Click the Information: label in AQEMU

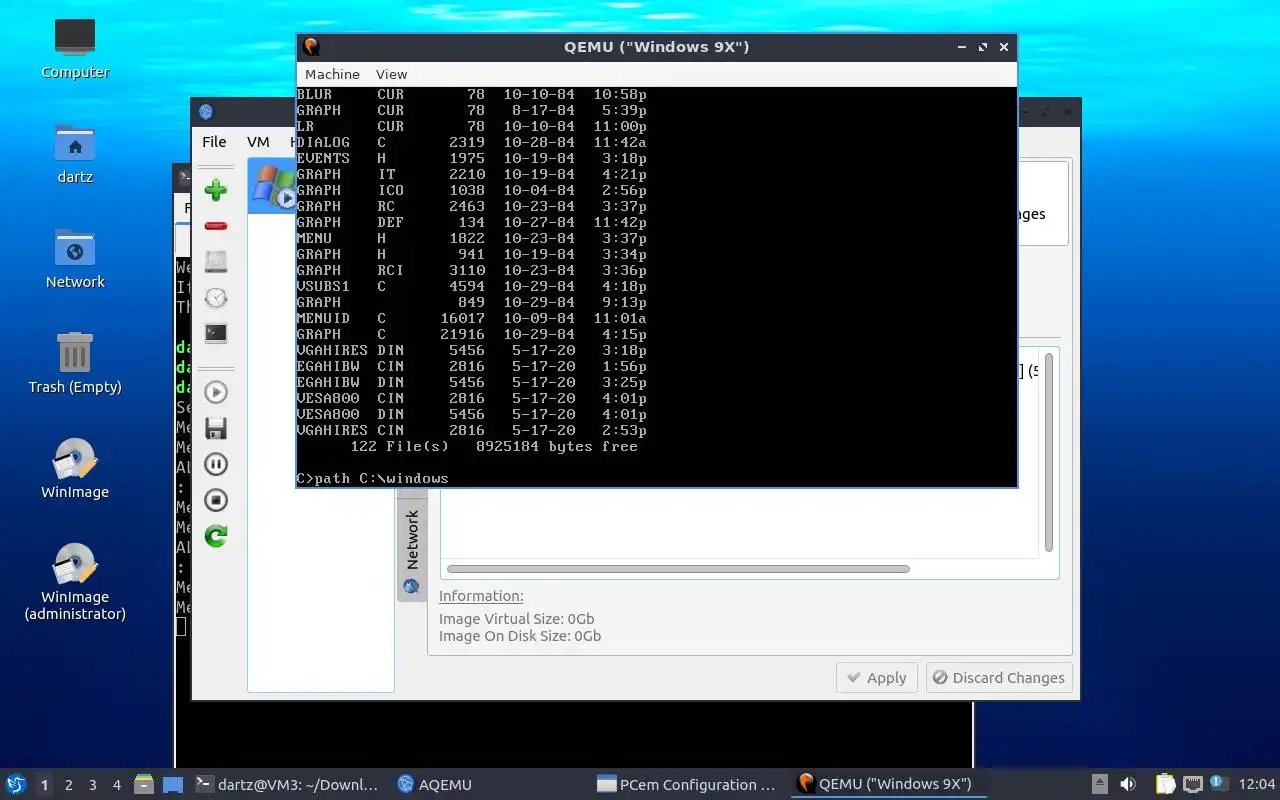481,596
